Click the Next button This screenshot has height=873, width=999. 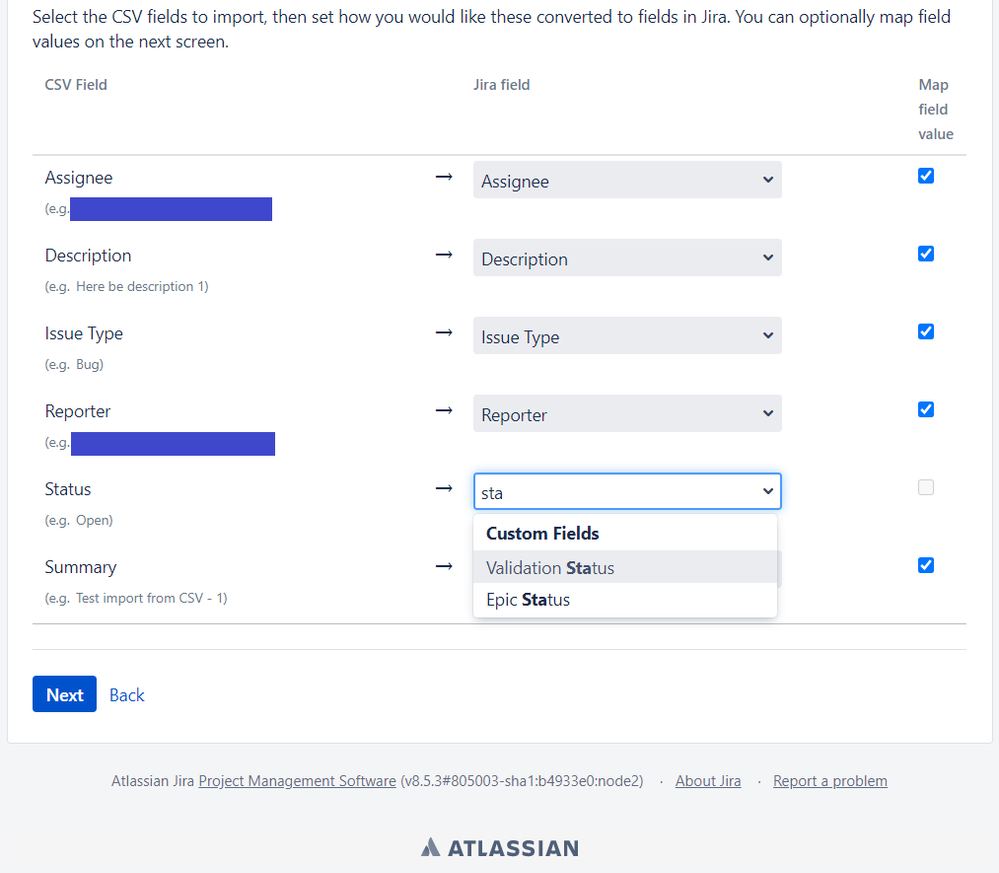(64, 694)
